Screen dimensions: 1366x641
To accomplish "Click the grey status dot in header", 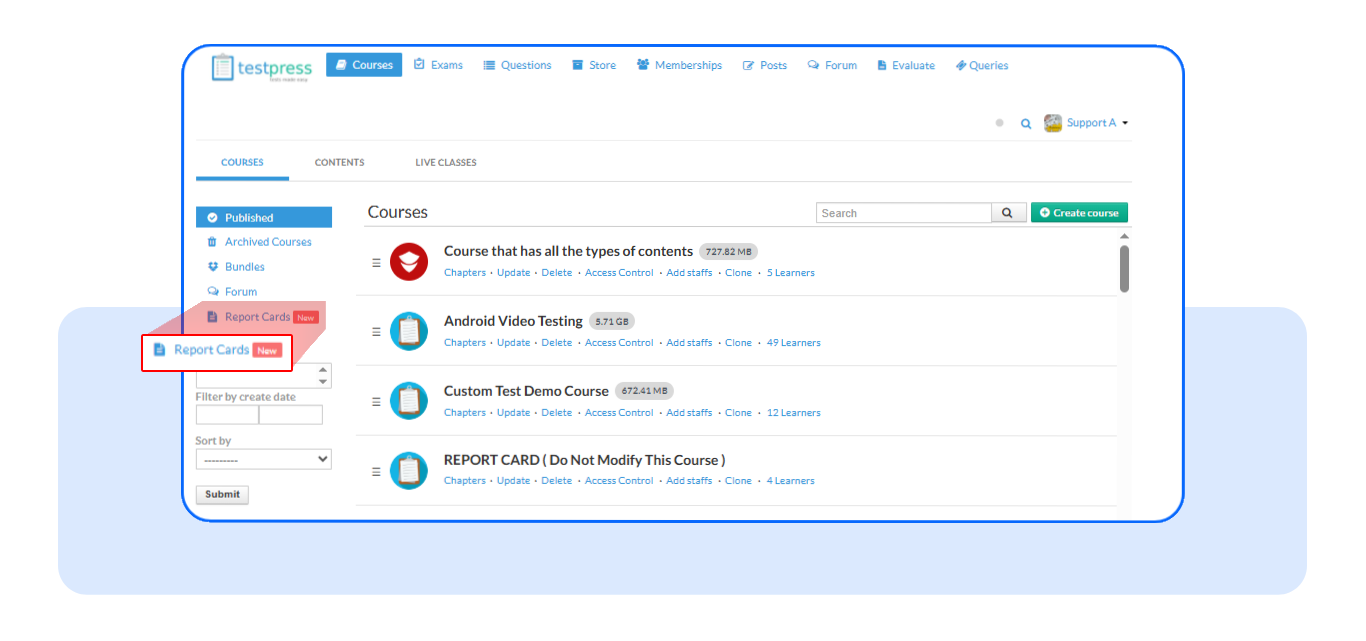I will point(999,123).
